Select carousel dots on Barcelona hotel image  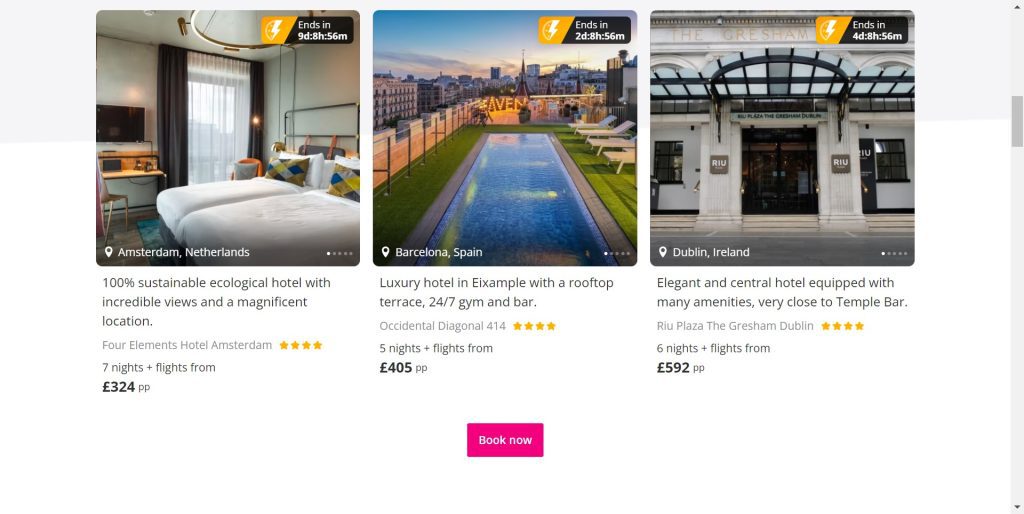617,253
